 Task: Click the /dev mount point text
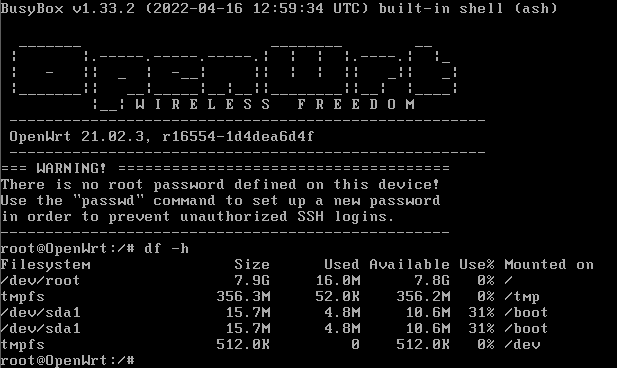(522, 345)
